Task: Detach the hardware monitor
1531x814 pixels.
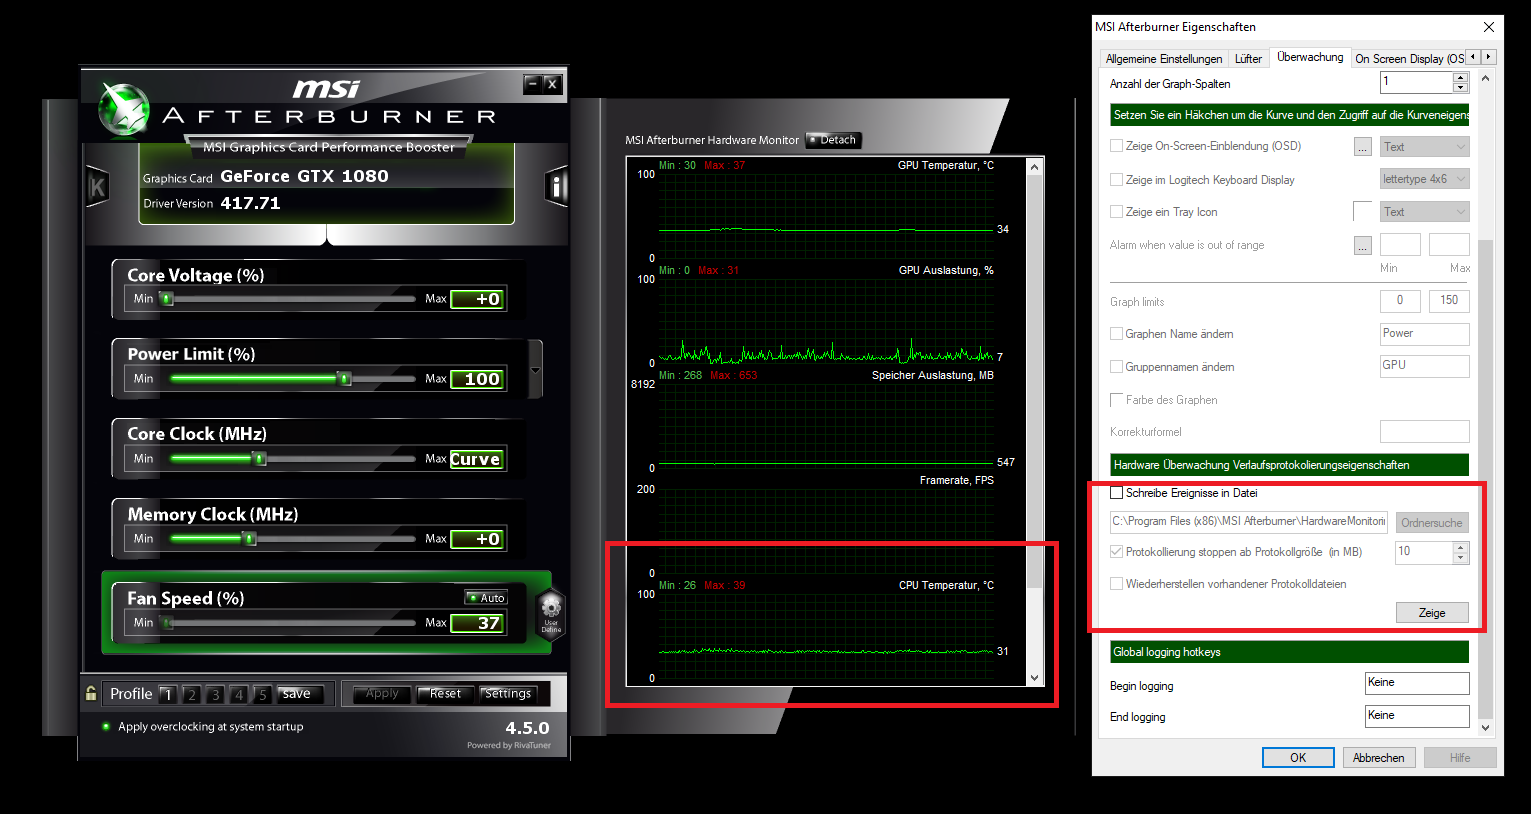Action: click(833, 140)
